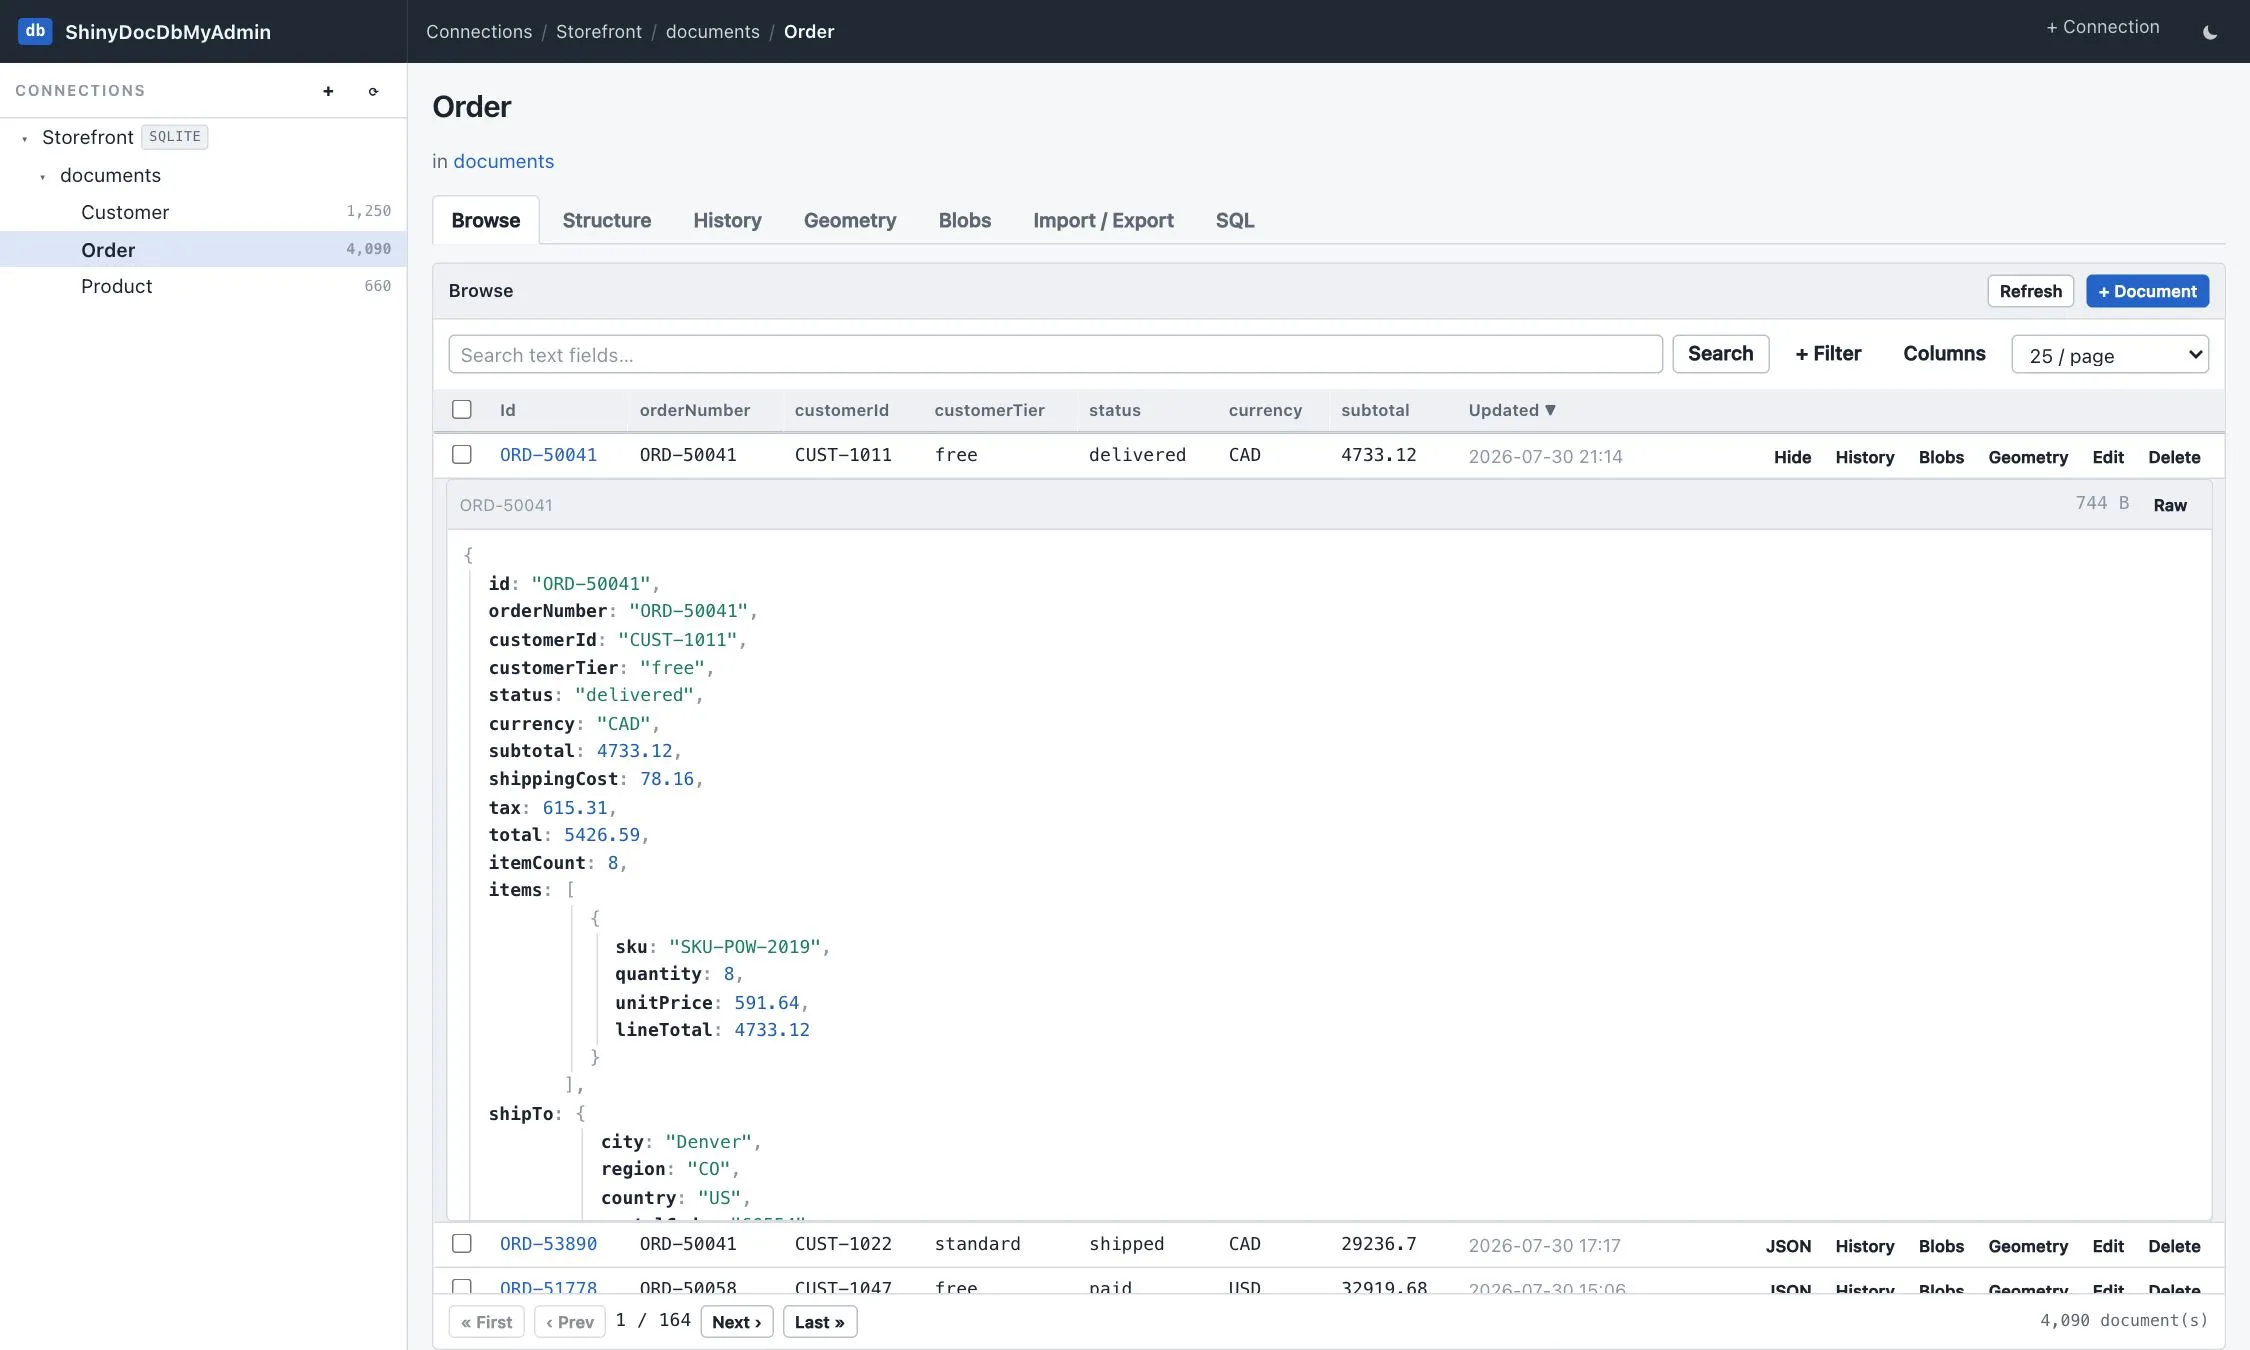The height and width of the screenshot is (1350, 2250).
Task: Open the Import / Export tab
Action: pyautogui.click(x=1103, y=220)
